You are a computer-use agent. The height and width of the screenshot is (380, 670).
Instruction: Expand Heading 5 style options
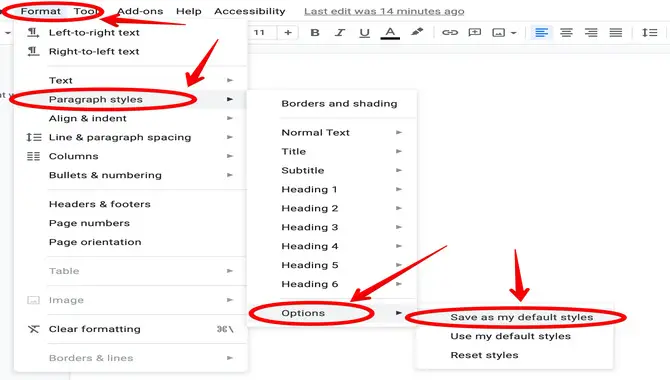point(332,265)
